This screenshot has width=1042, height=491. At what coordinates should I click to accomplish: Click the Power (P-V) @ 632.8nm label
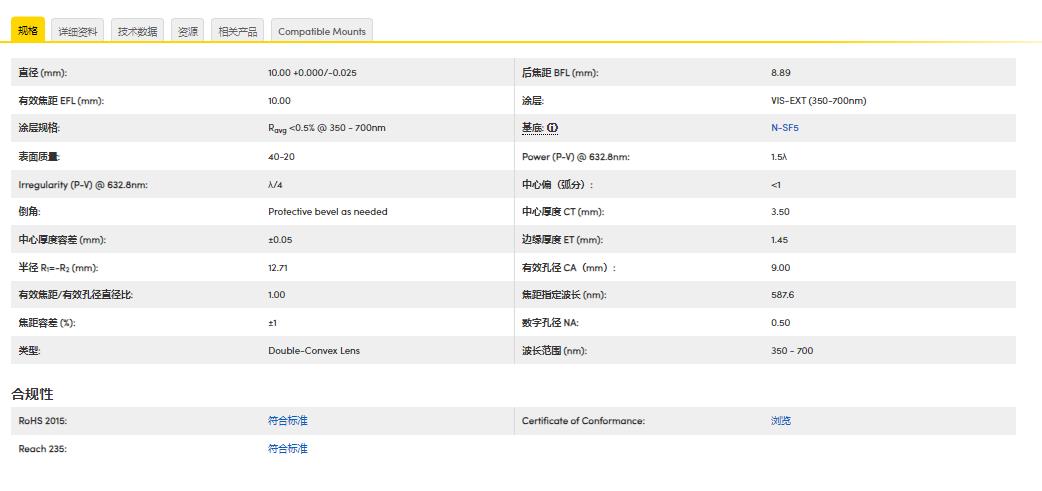[575, 157]
